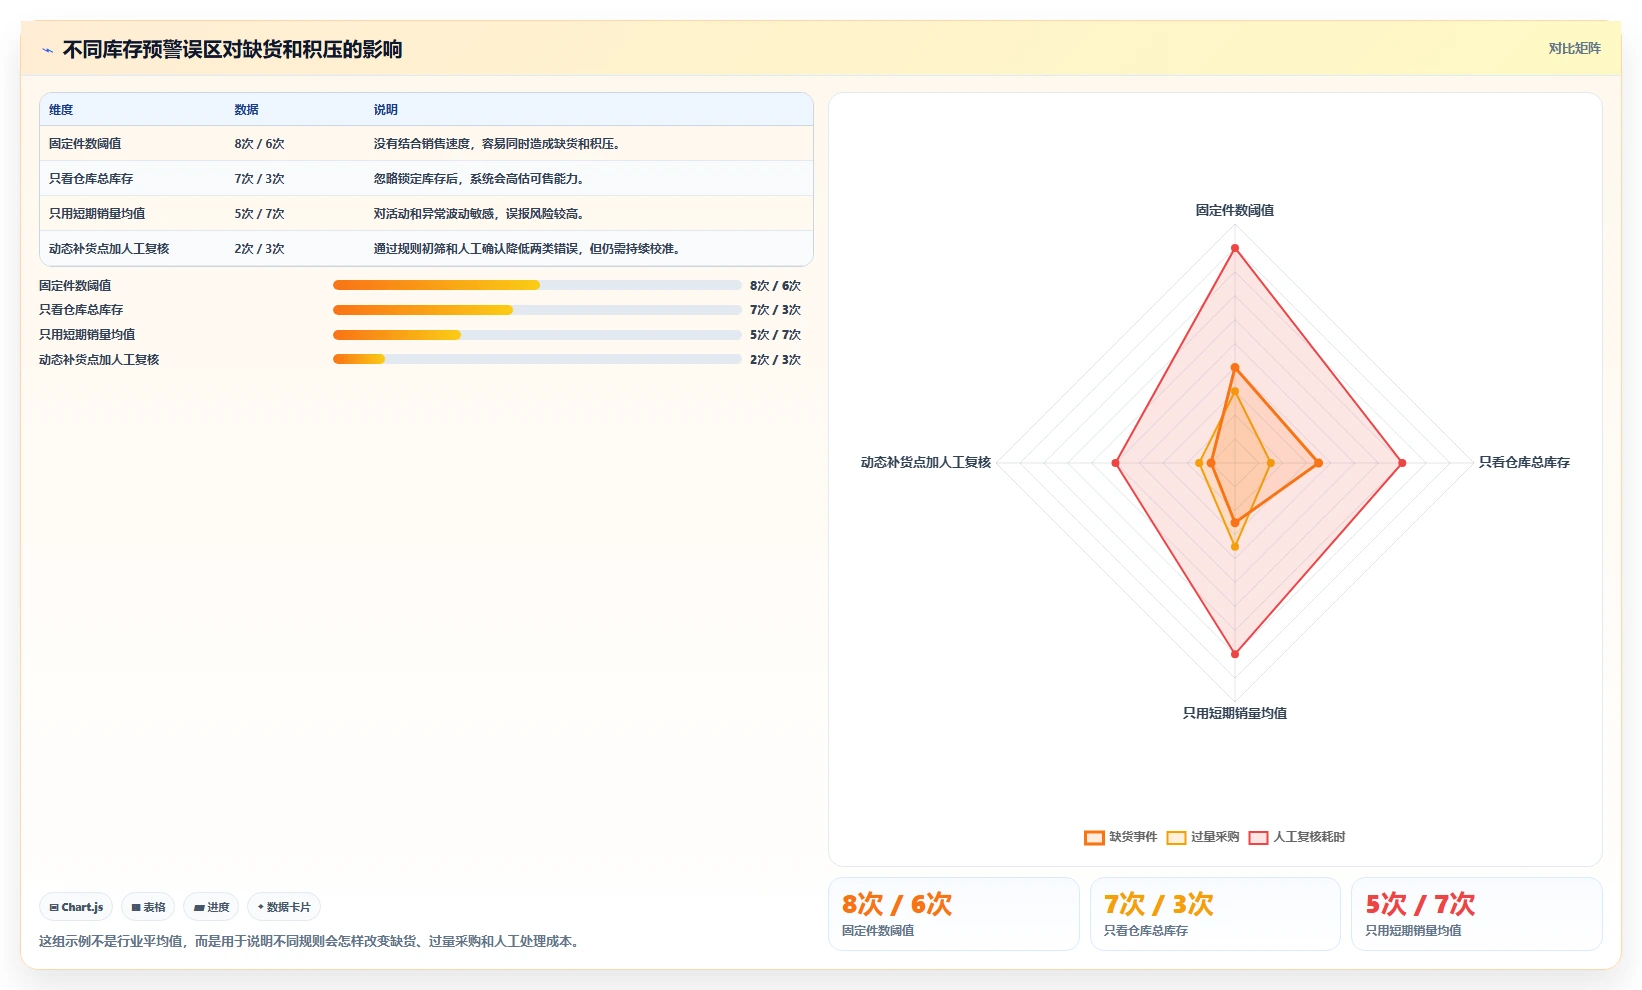This screenshot has height=990, width=1642.
Task: Click the 表格 chip
Action: (x=148, y=907)
